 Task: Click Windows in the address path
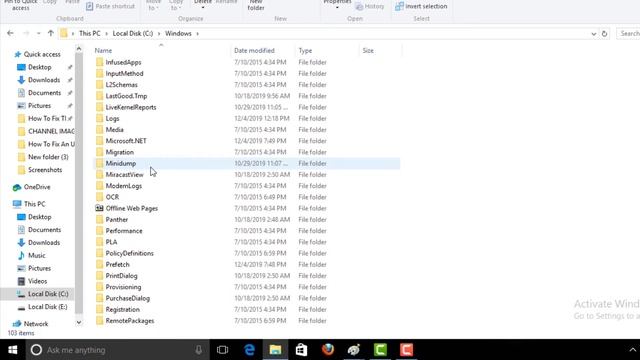[x=178, y=33]
